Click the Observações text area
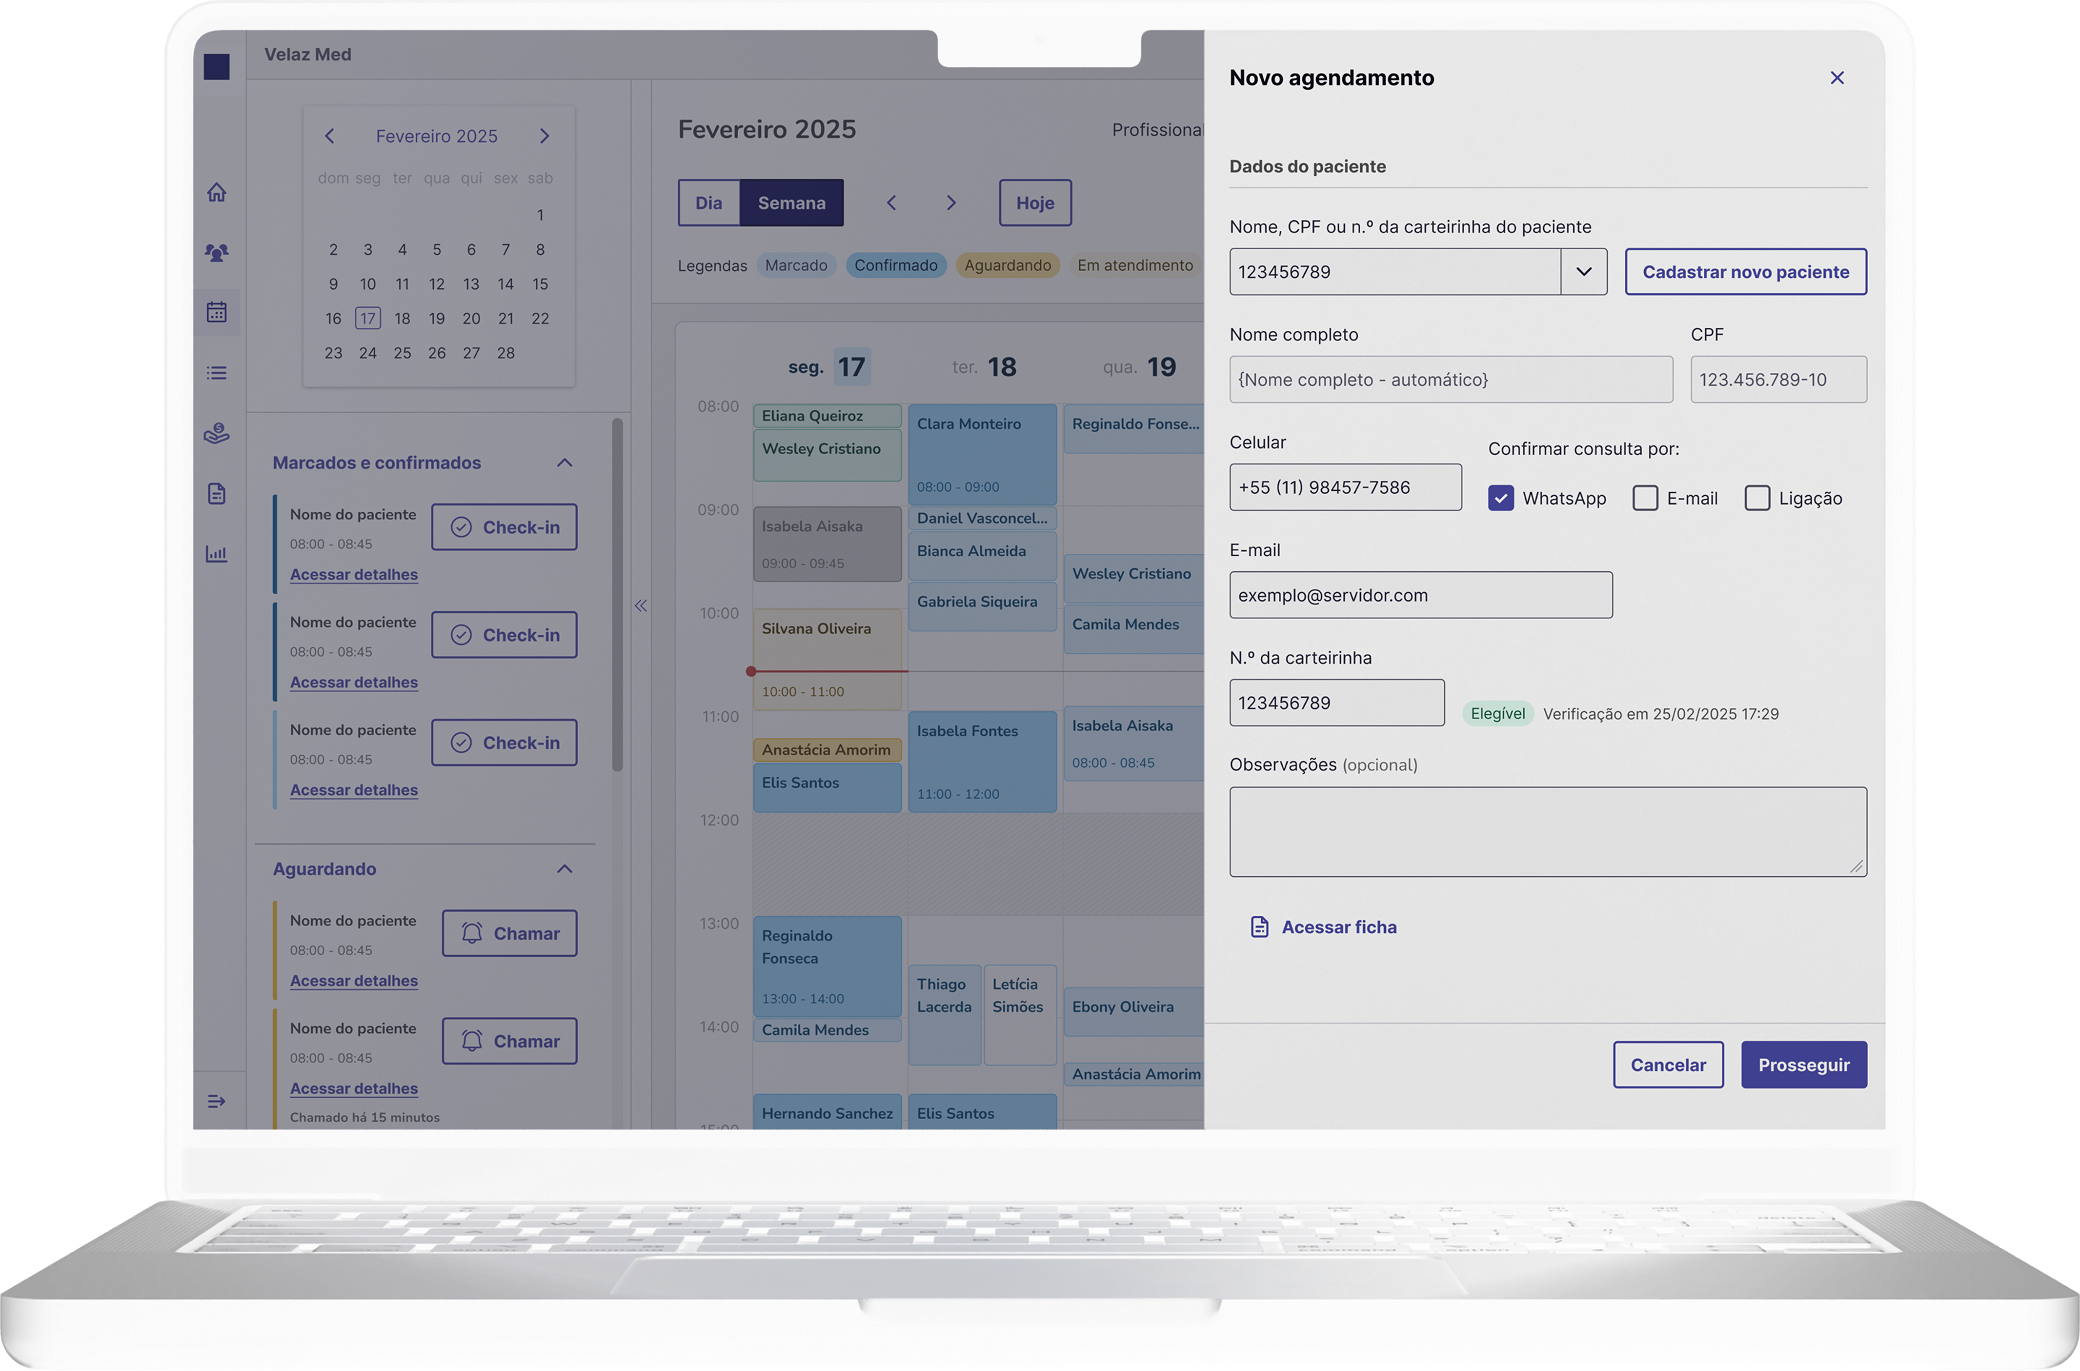 1548,832
